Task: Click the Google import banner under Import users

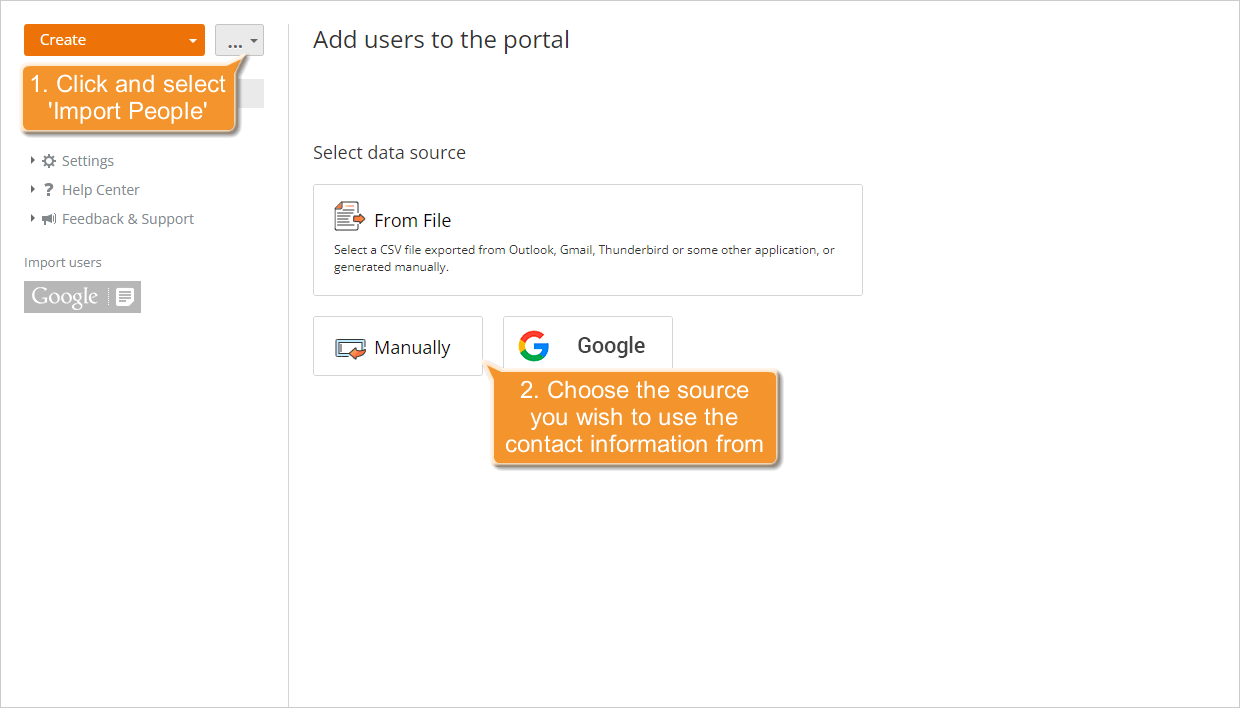Action: click(82, 296)
